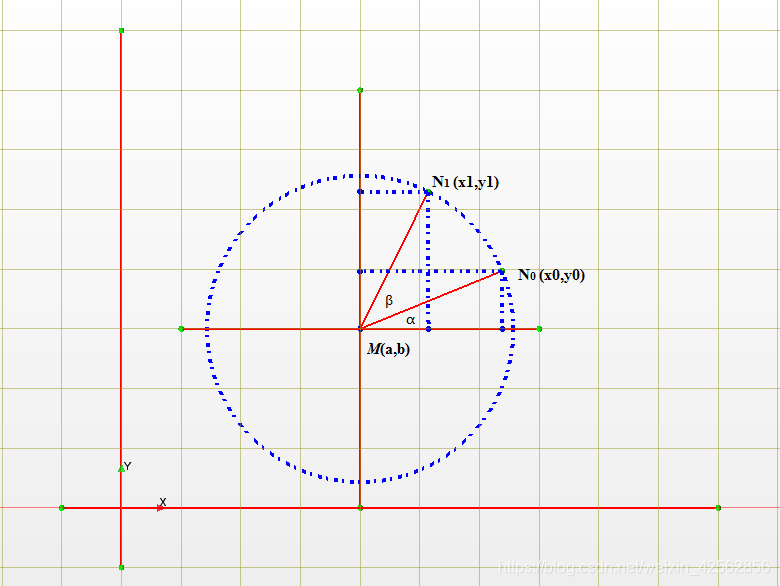Viewport: 780px width, 586px height.
Task: Select the point at N0 on circle
Action: (x=502, y=271)
